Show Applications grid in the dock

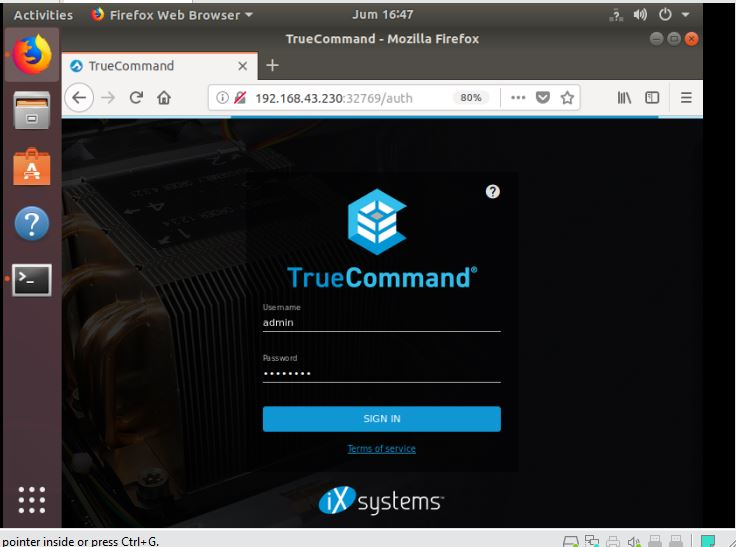click(32, 500)
